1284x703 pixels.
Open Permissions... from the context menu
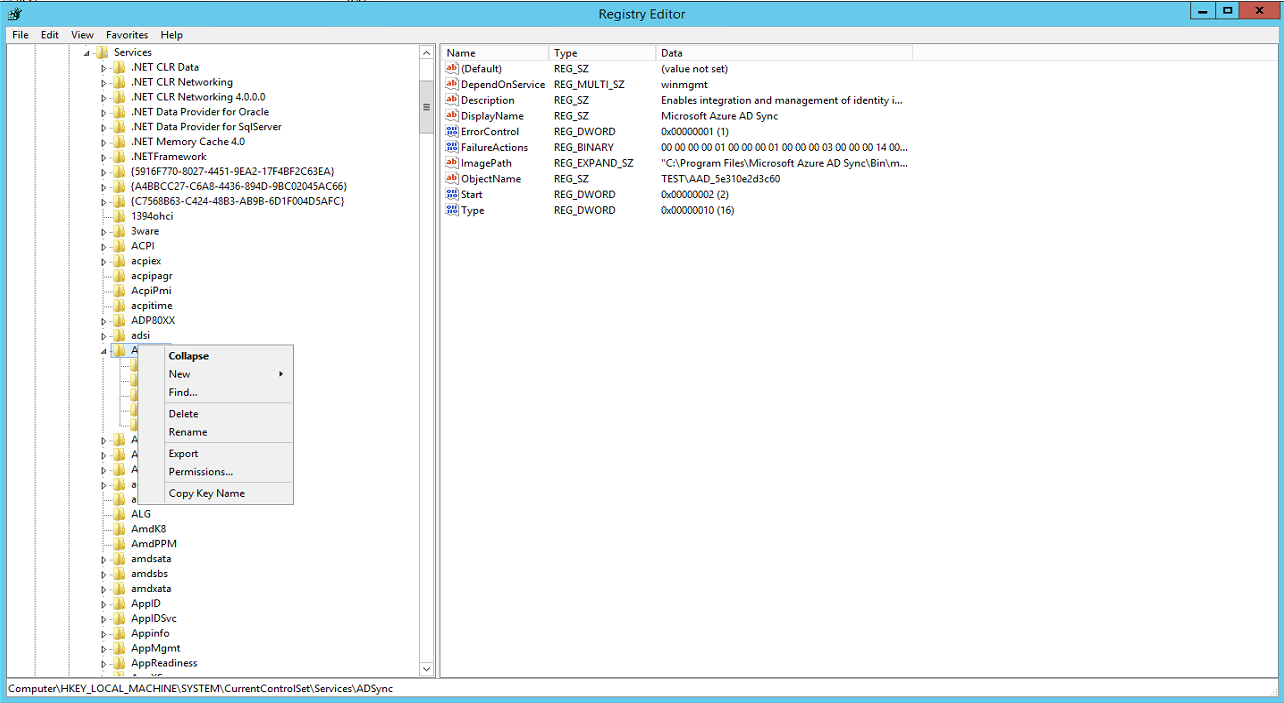[215, 472]
